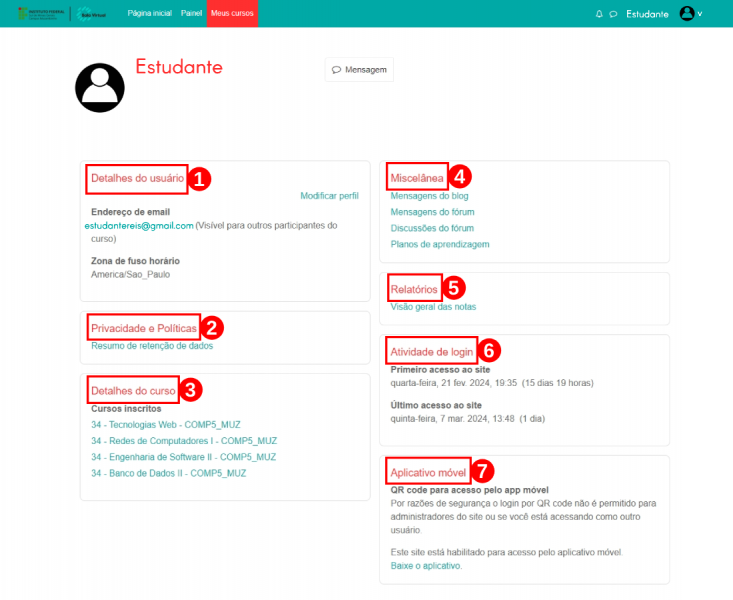Click the user avatar icon in top bar

pos(687,14)
